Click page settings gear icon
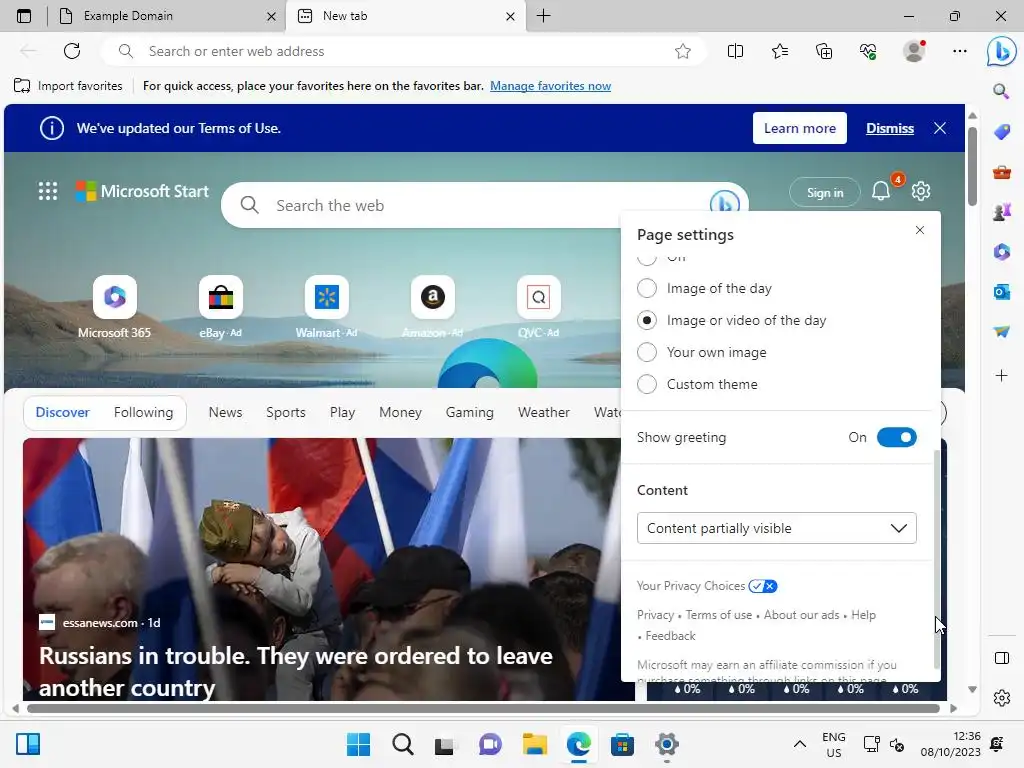Viewport: 1024px width, 768px height. [x=921, y=191]
